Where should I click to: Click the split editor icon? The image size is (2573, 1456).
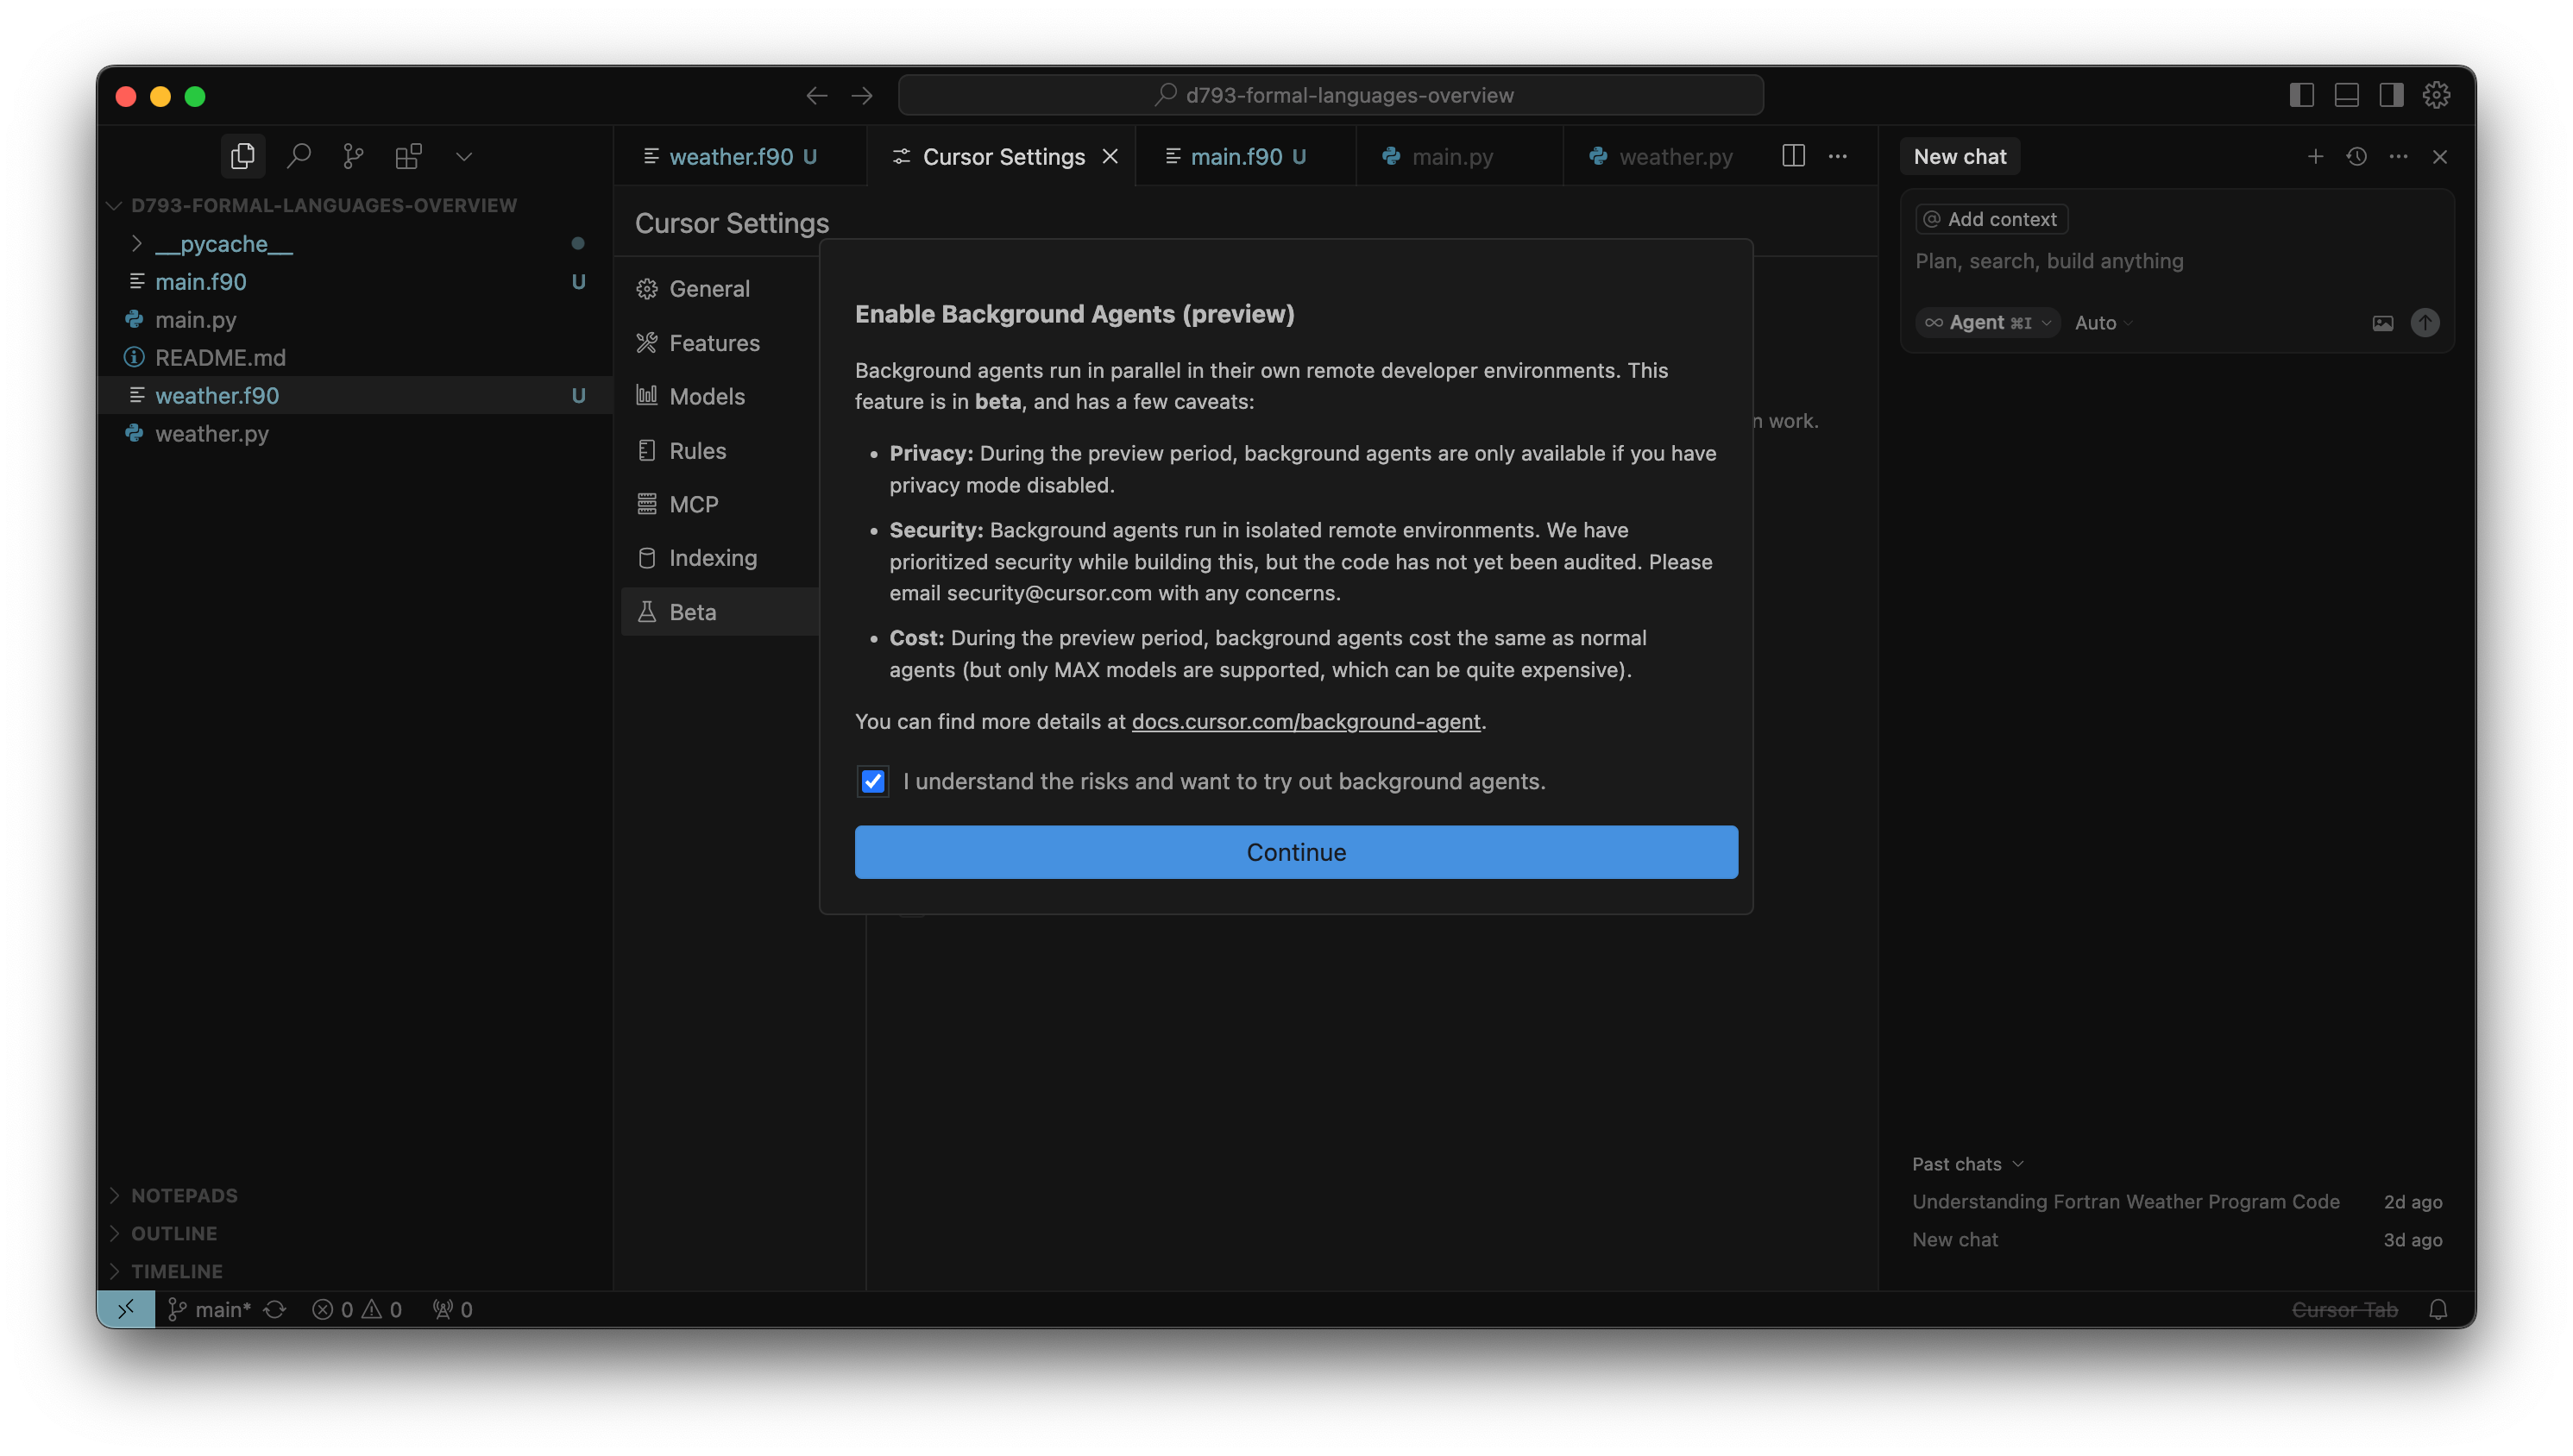click(1793, 156)
